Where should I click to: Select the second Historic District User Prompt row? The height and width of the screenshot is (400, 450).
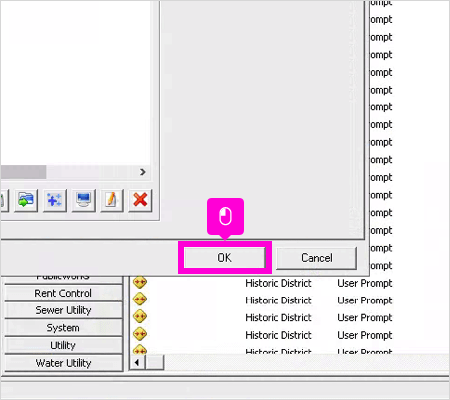click(x=263, y=300)
